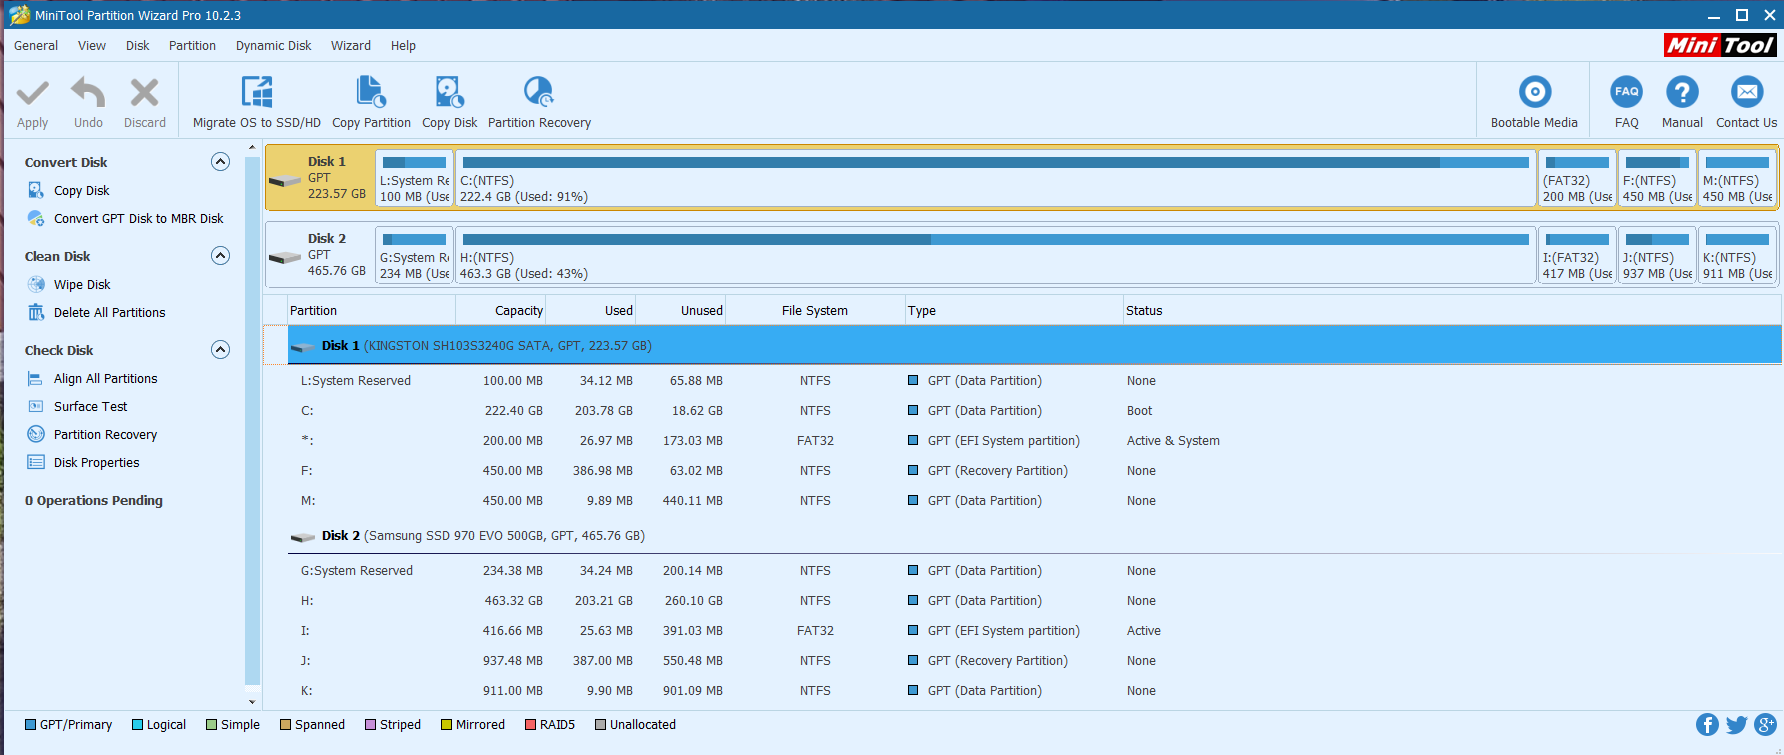1784x755 pixels.
Task: Select M:(NTFS) block in disk map
Action: 1737,179
